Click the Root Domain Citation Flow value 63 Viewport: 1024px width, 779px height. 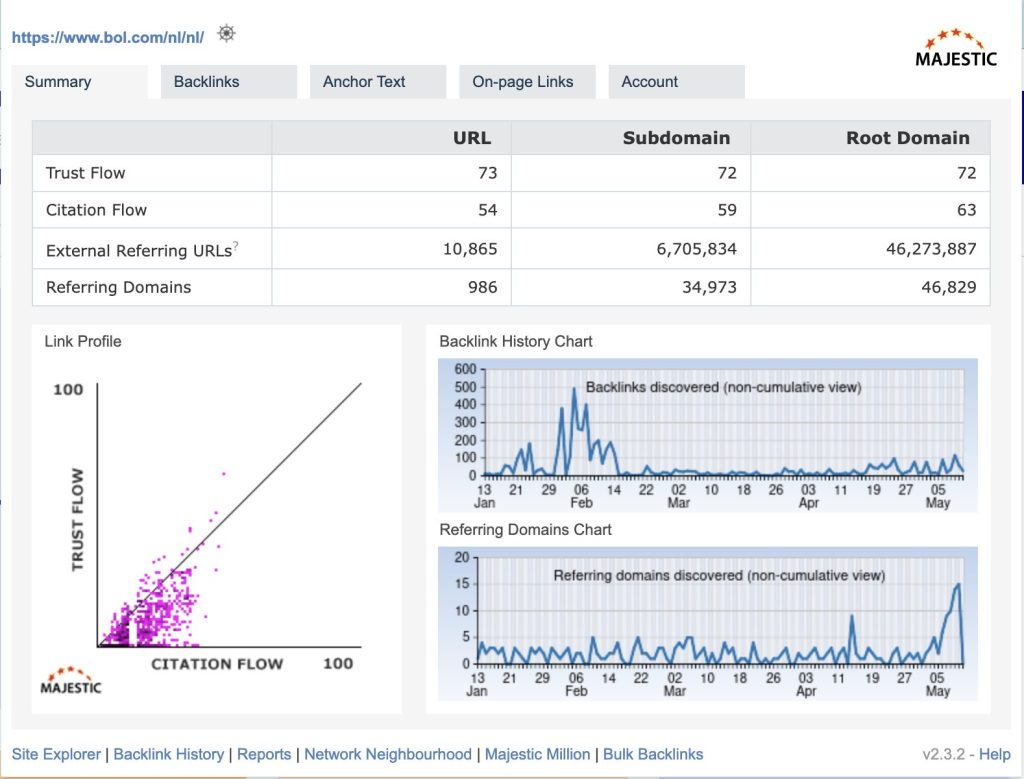pos(967,210)
